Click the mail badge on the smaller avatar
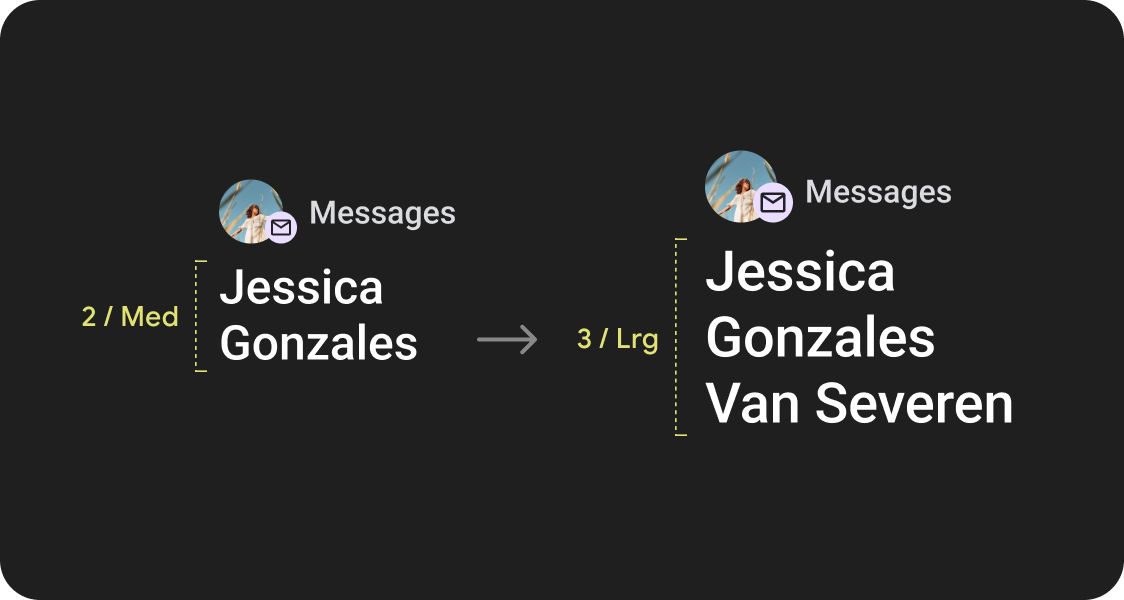 (281, 228)
